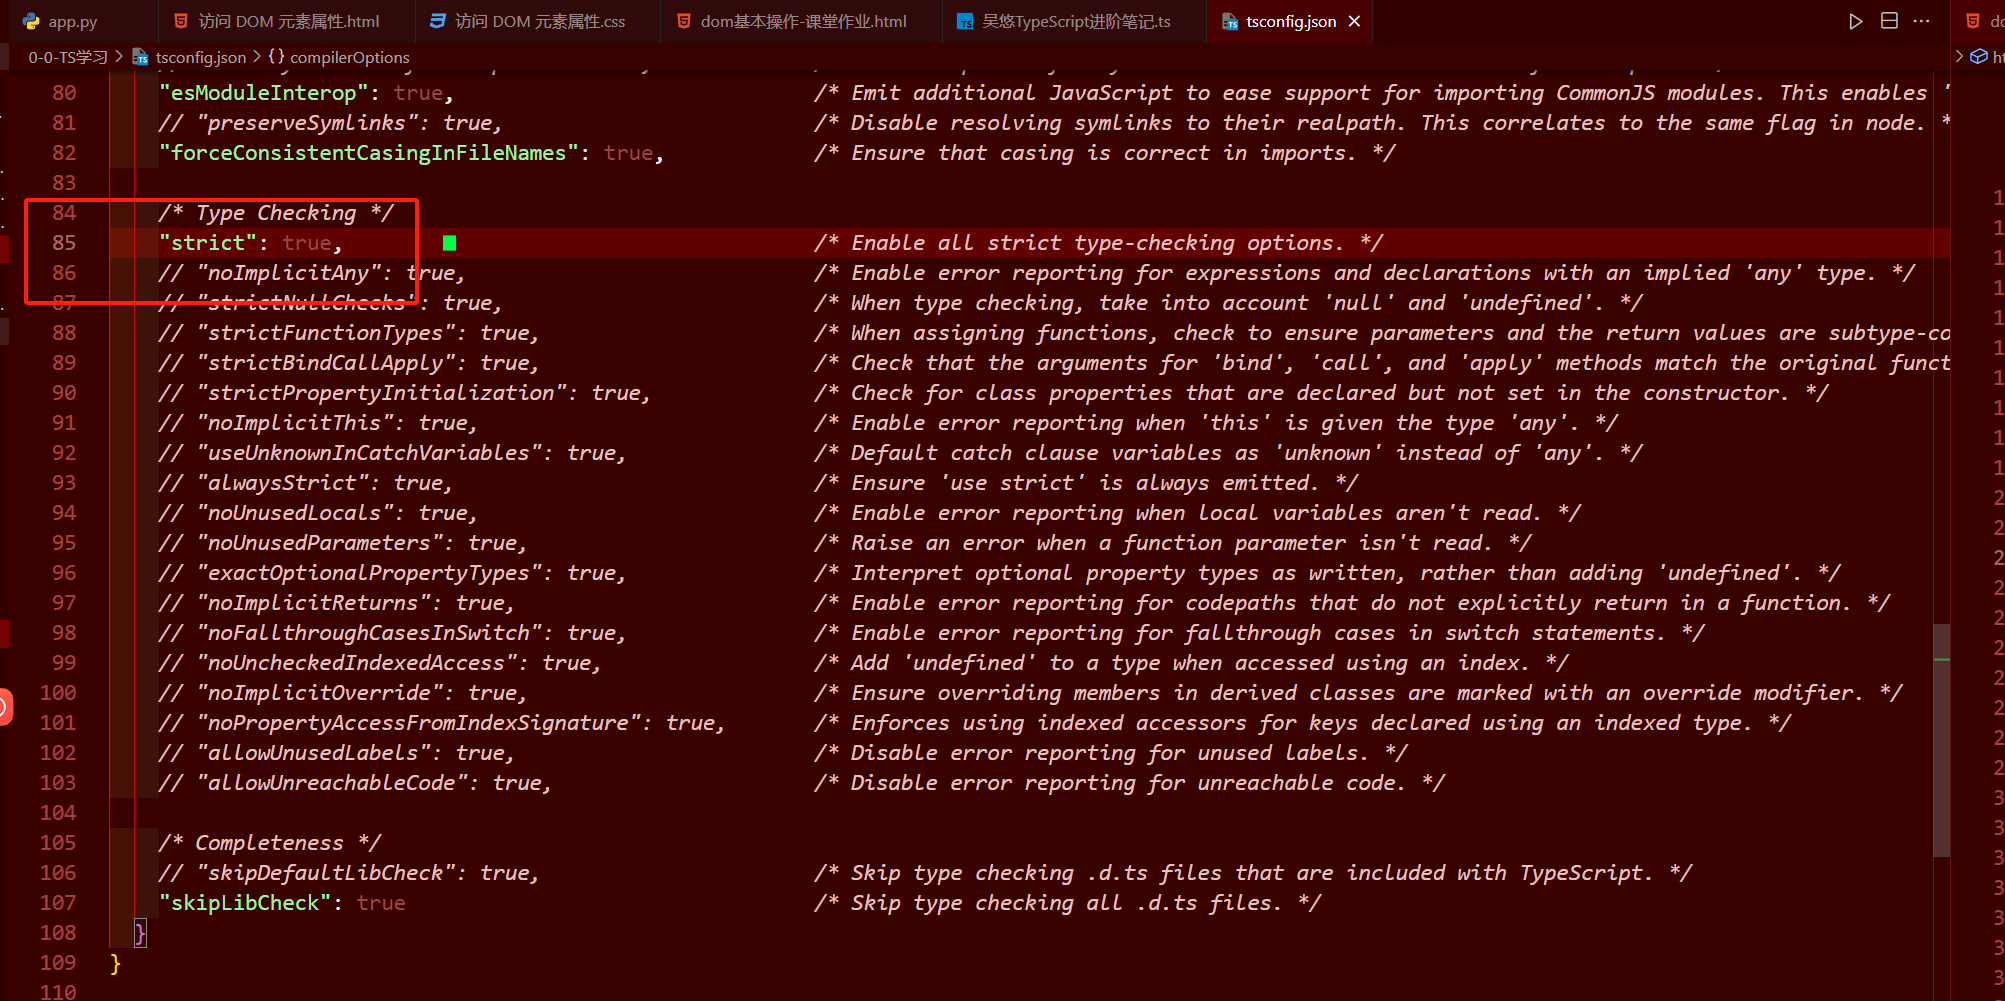Click comment 'Skip type checking all .d.ts files.'
Viewport: 2005px width, 1001px height.
click(x=1068, y=903)
